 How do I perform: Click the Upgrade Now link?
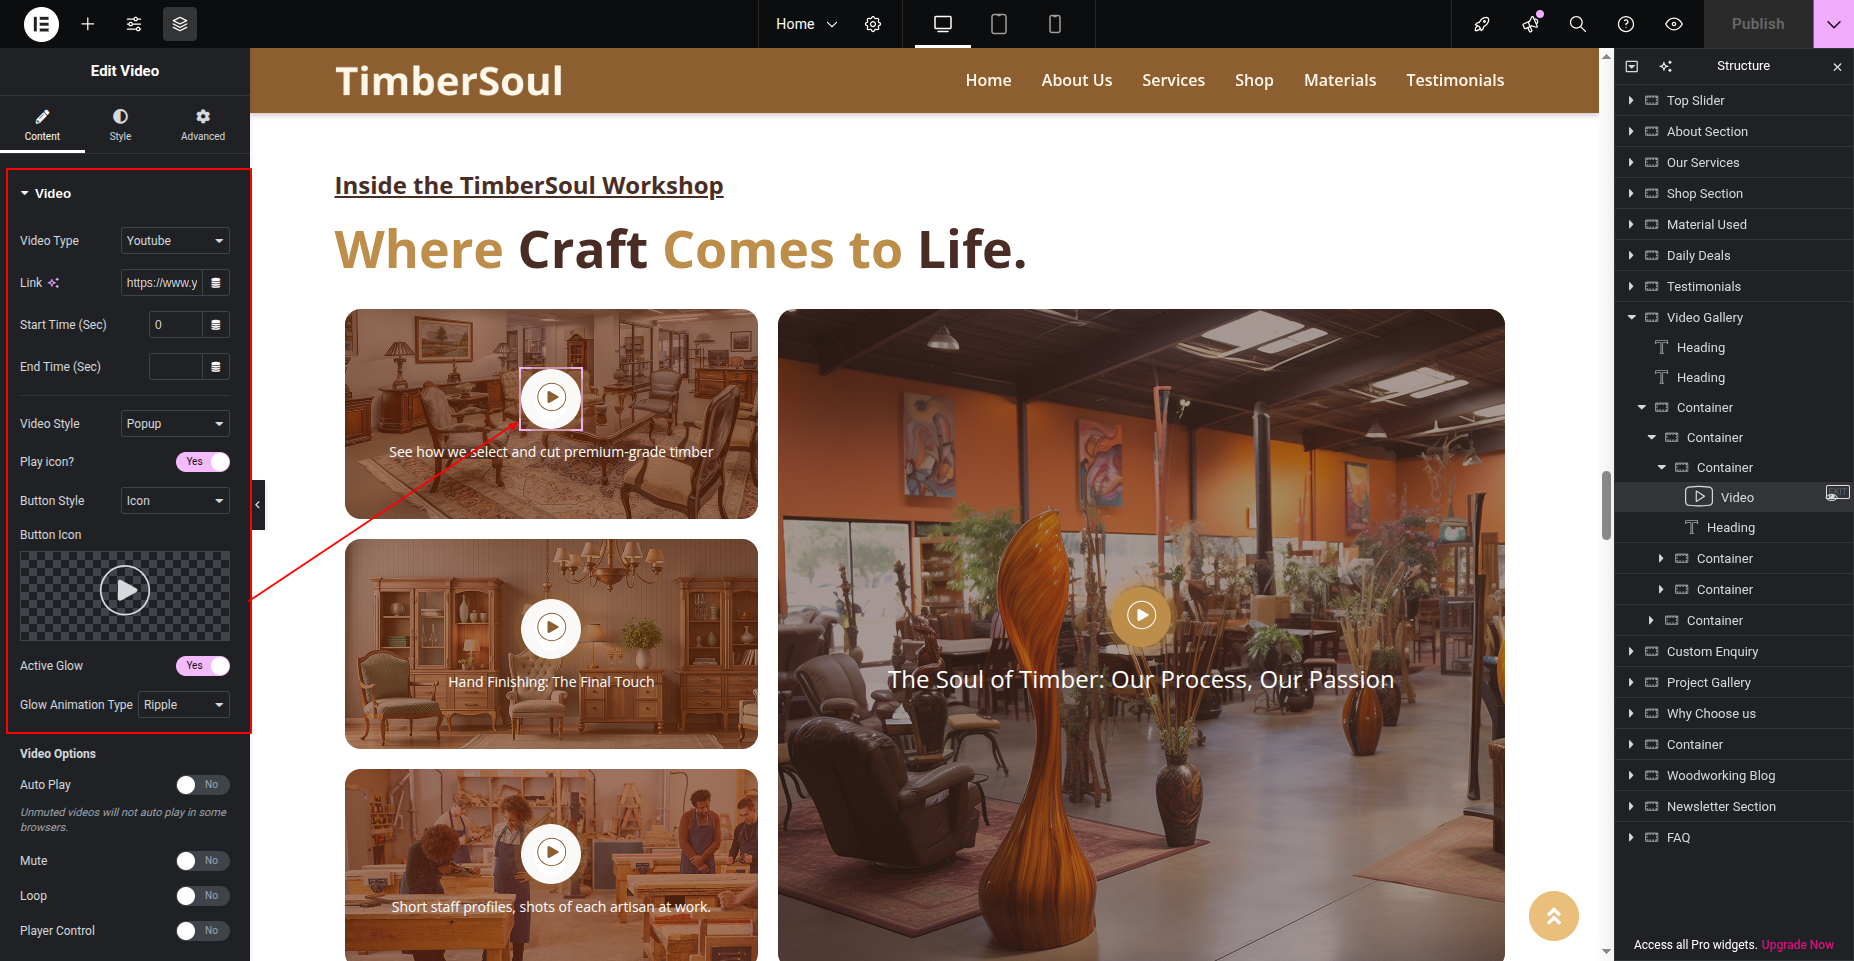pos(1797,945)
